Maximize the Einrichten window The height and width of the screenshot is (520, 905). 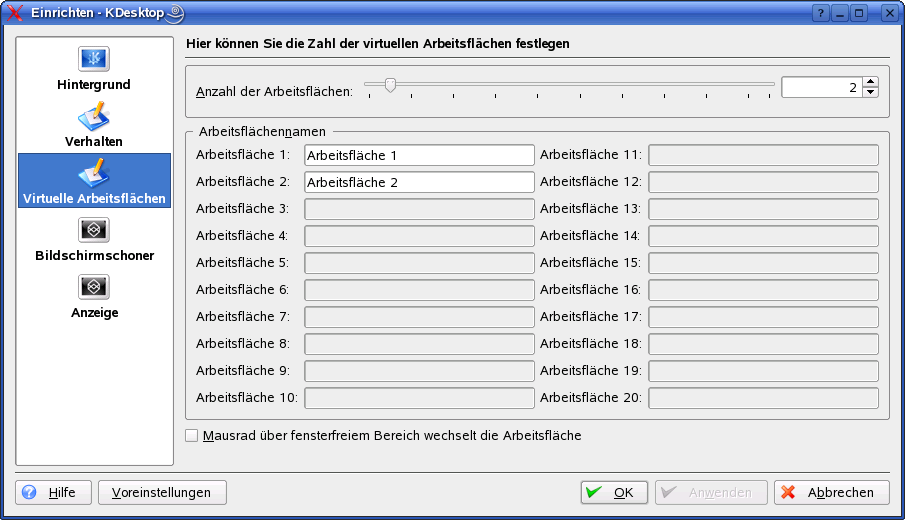[859, 13]
